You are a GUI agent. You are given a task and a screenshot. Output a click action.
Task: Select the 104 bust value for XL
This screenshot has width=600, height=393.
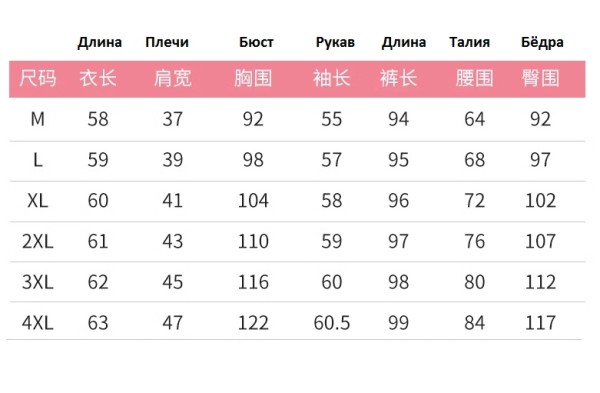(253, 201)
